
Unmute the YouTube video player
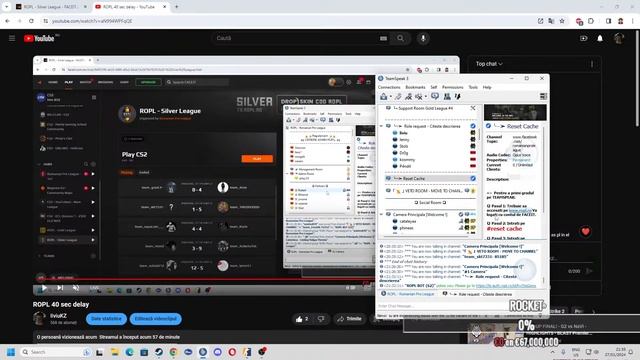76,288
